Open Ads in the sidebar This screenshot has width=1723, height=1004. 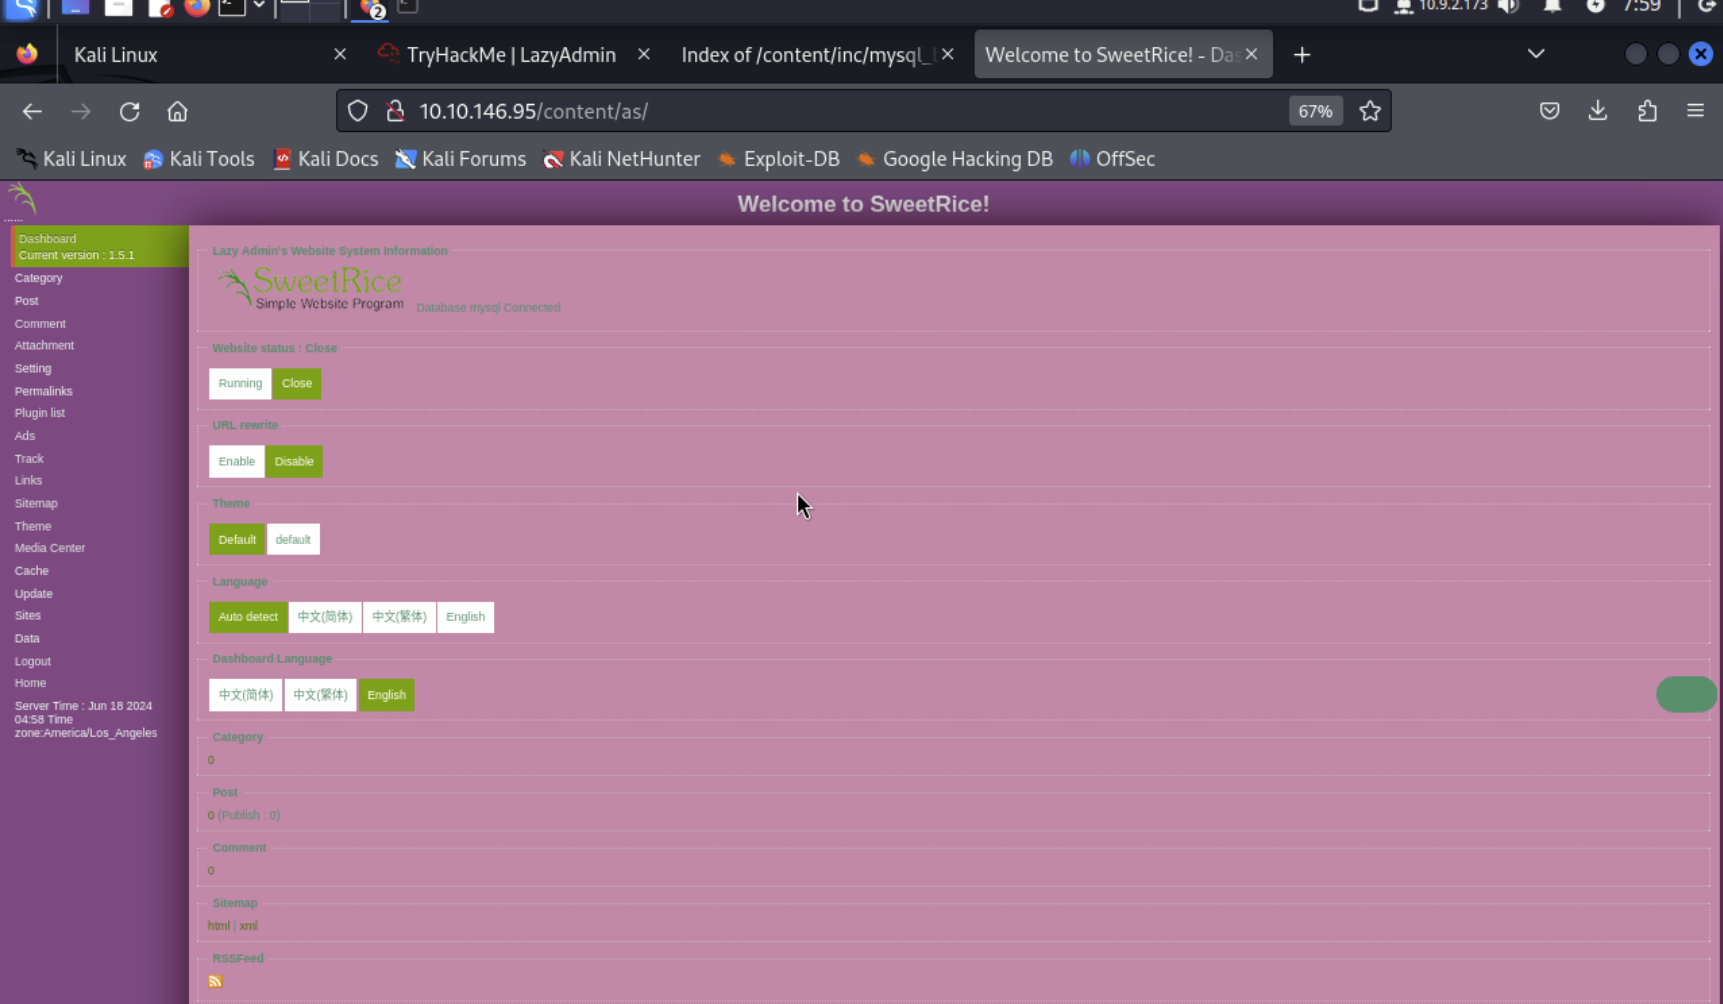point(24,436)
